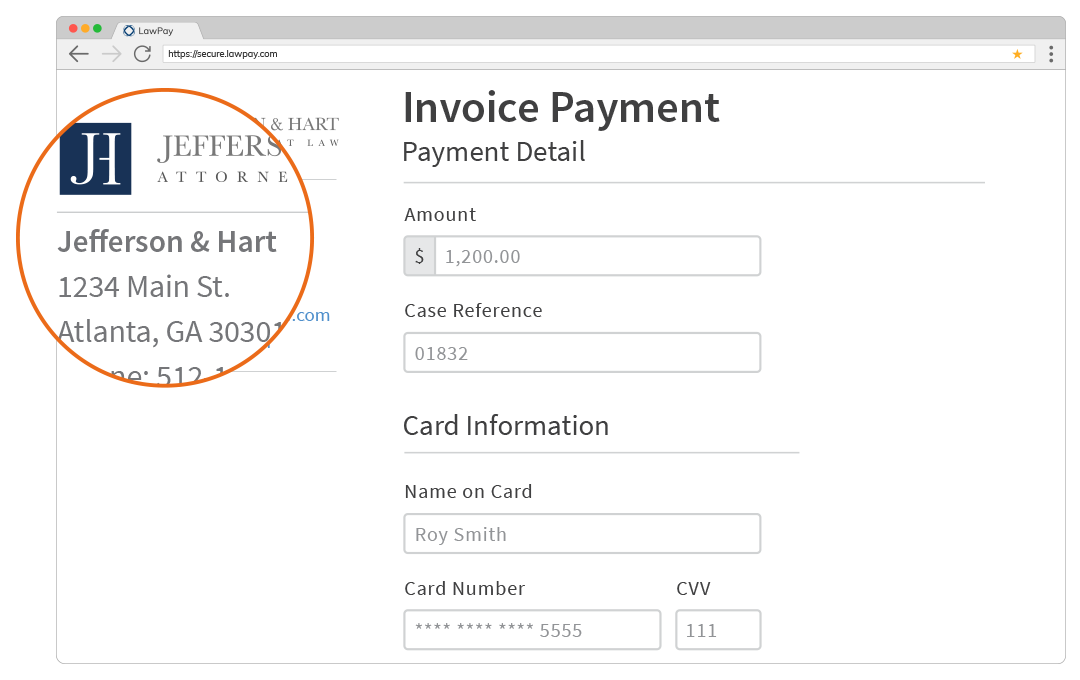Click the CVV label
Viewport: 1080px width, 680px height.
pos(694,588)
